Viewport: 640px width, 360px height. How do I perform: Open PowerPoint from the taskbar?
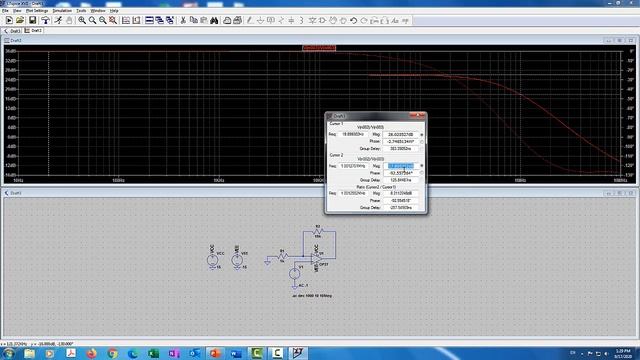215,353
